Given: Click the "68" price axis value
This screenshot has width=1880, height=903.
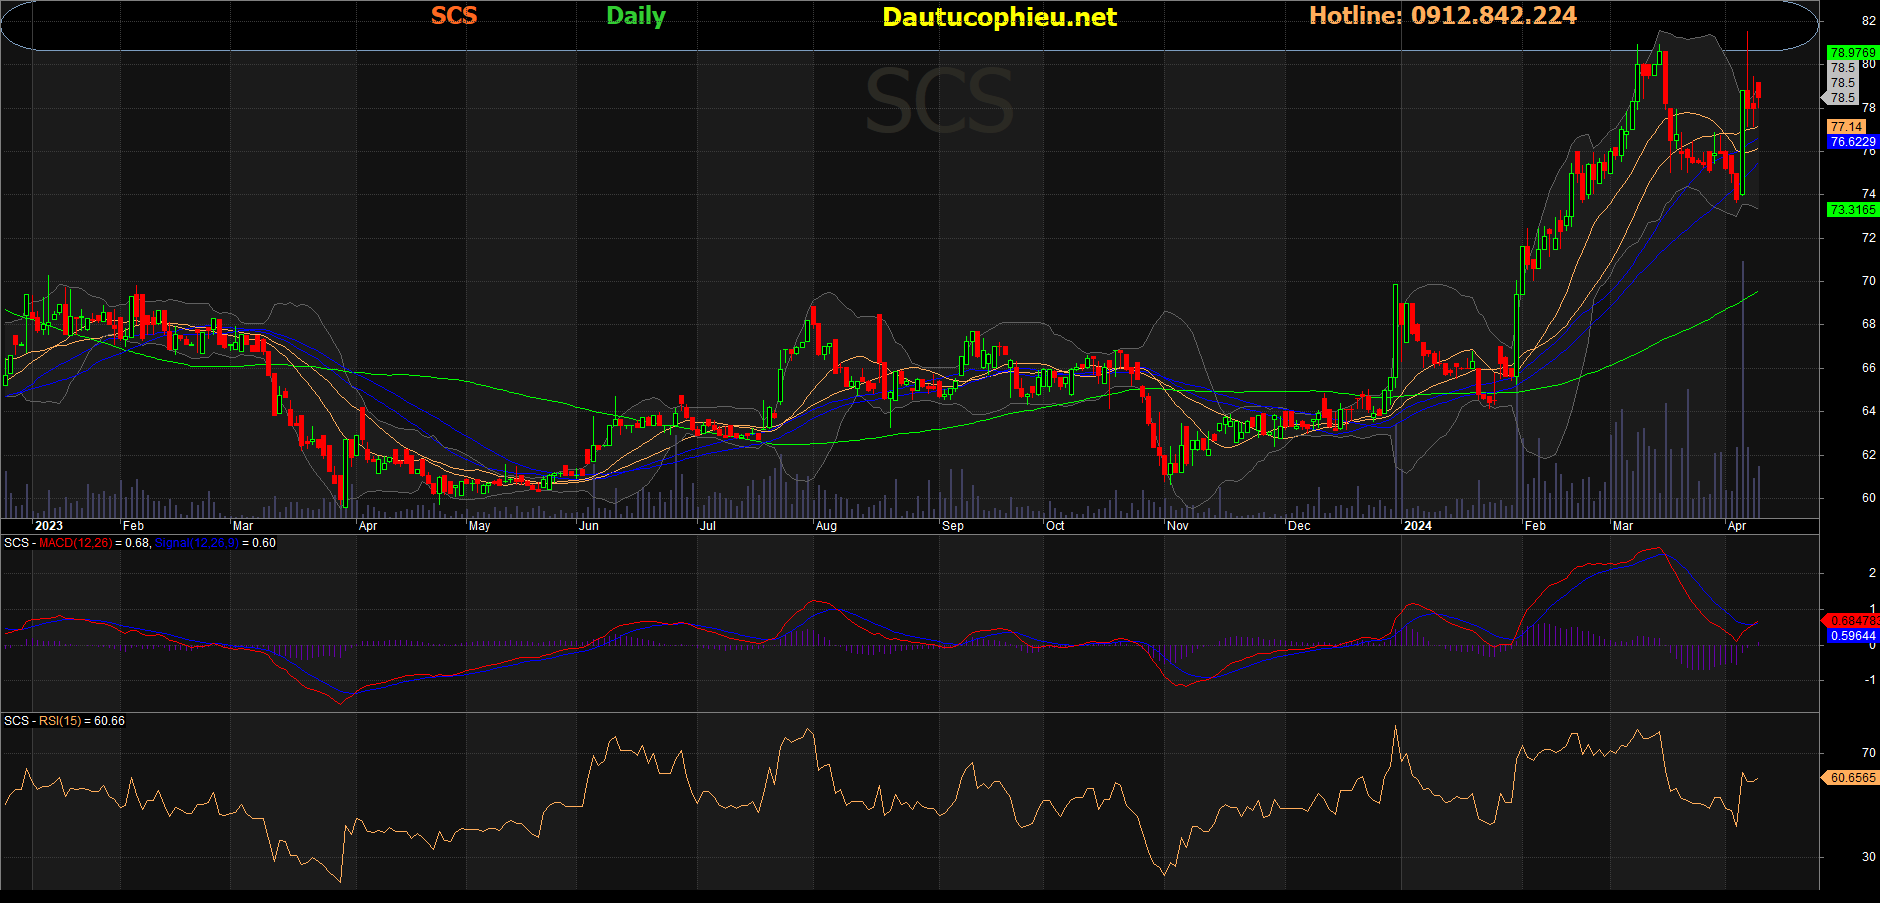Looking at the screenshot, I should (x=1869, y=324).
